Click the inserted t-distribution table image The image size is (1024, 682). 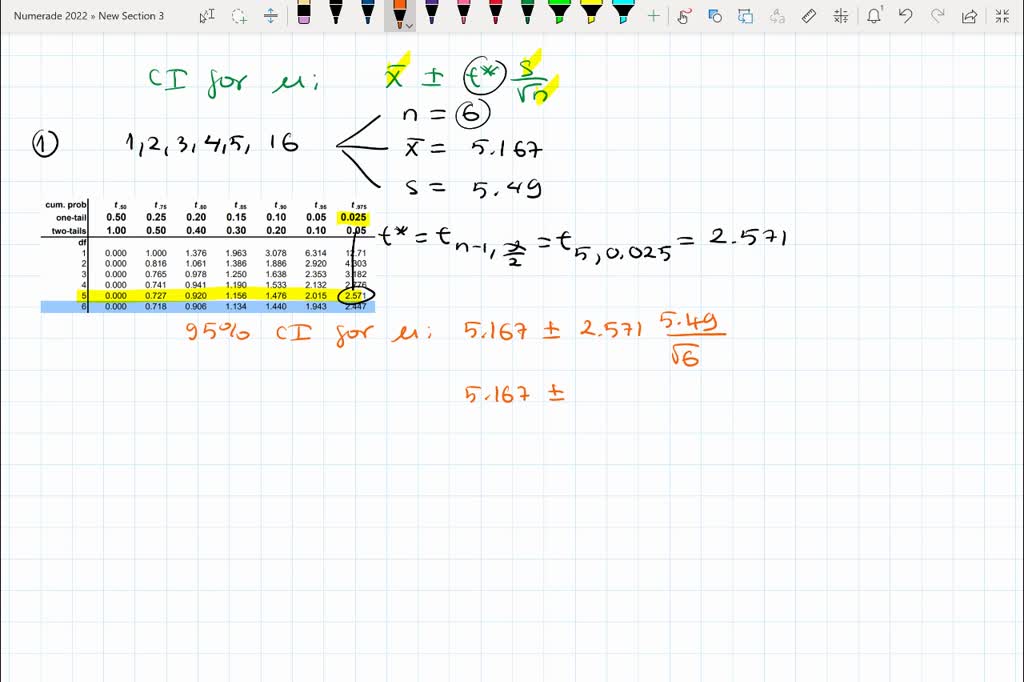[208, 255]
